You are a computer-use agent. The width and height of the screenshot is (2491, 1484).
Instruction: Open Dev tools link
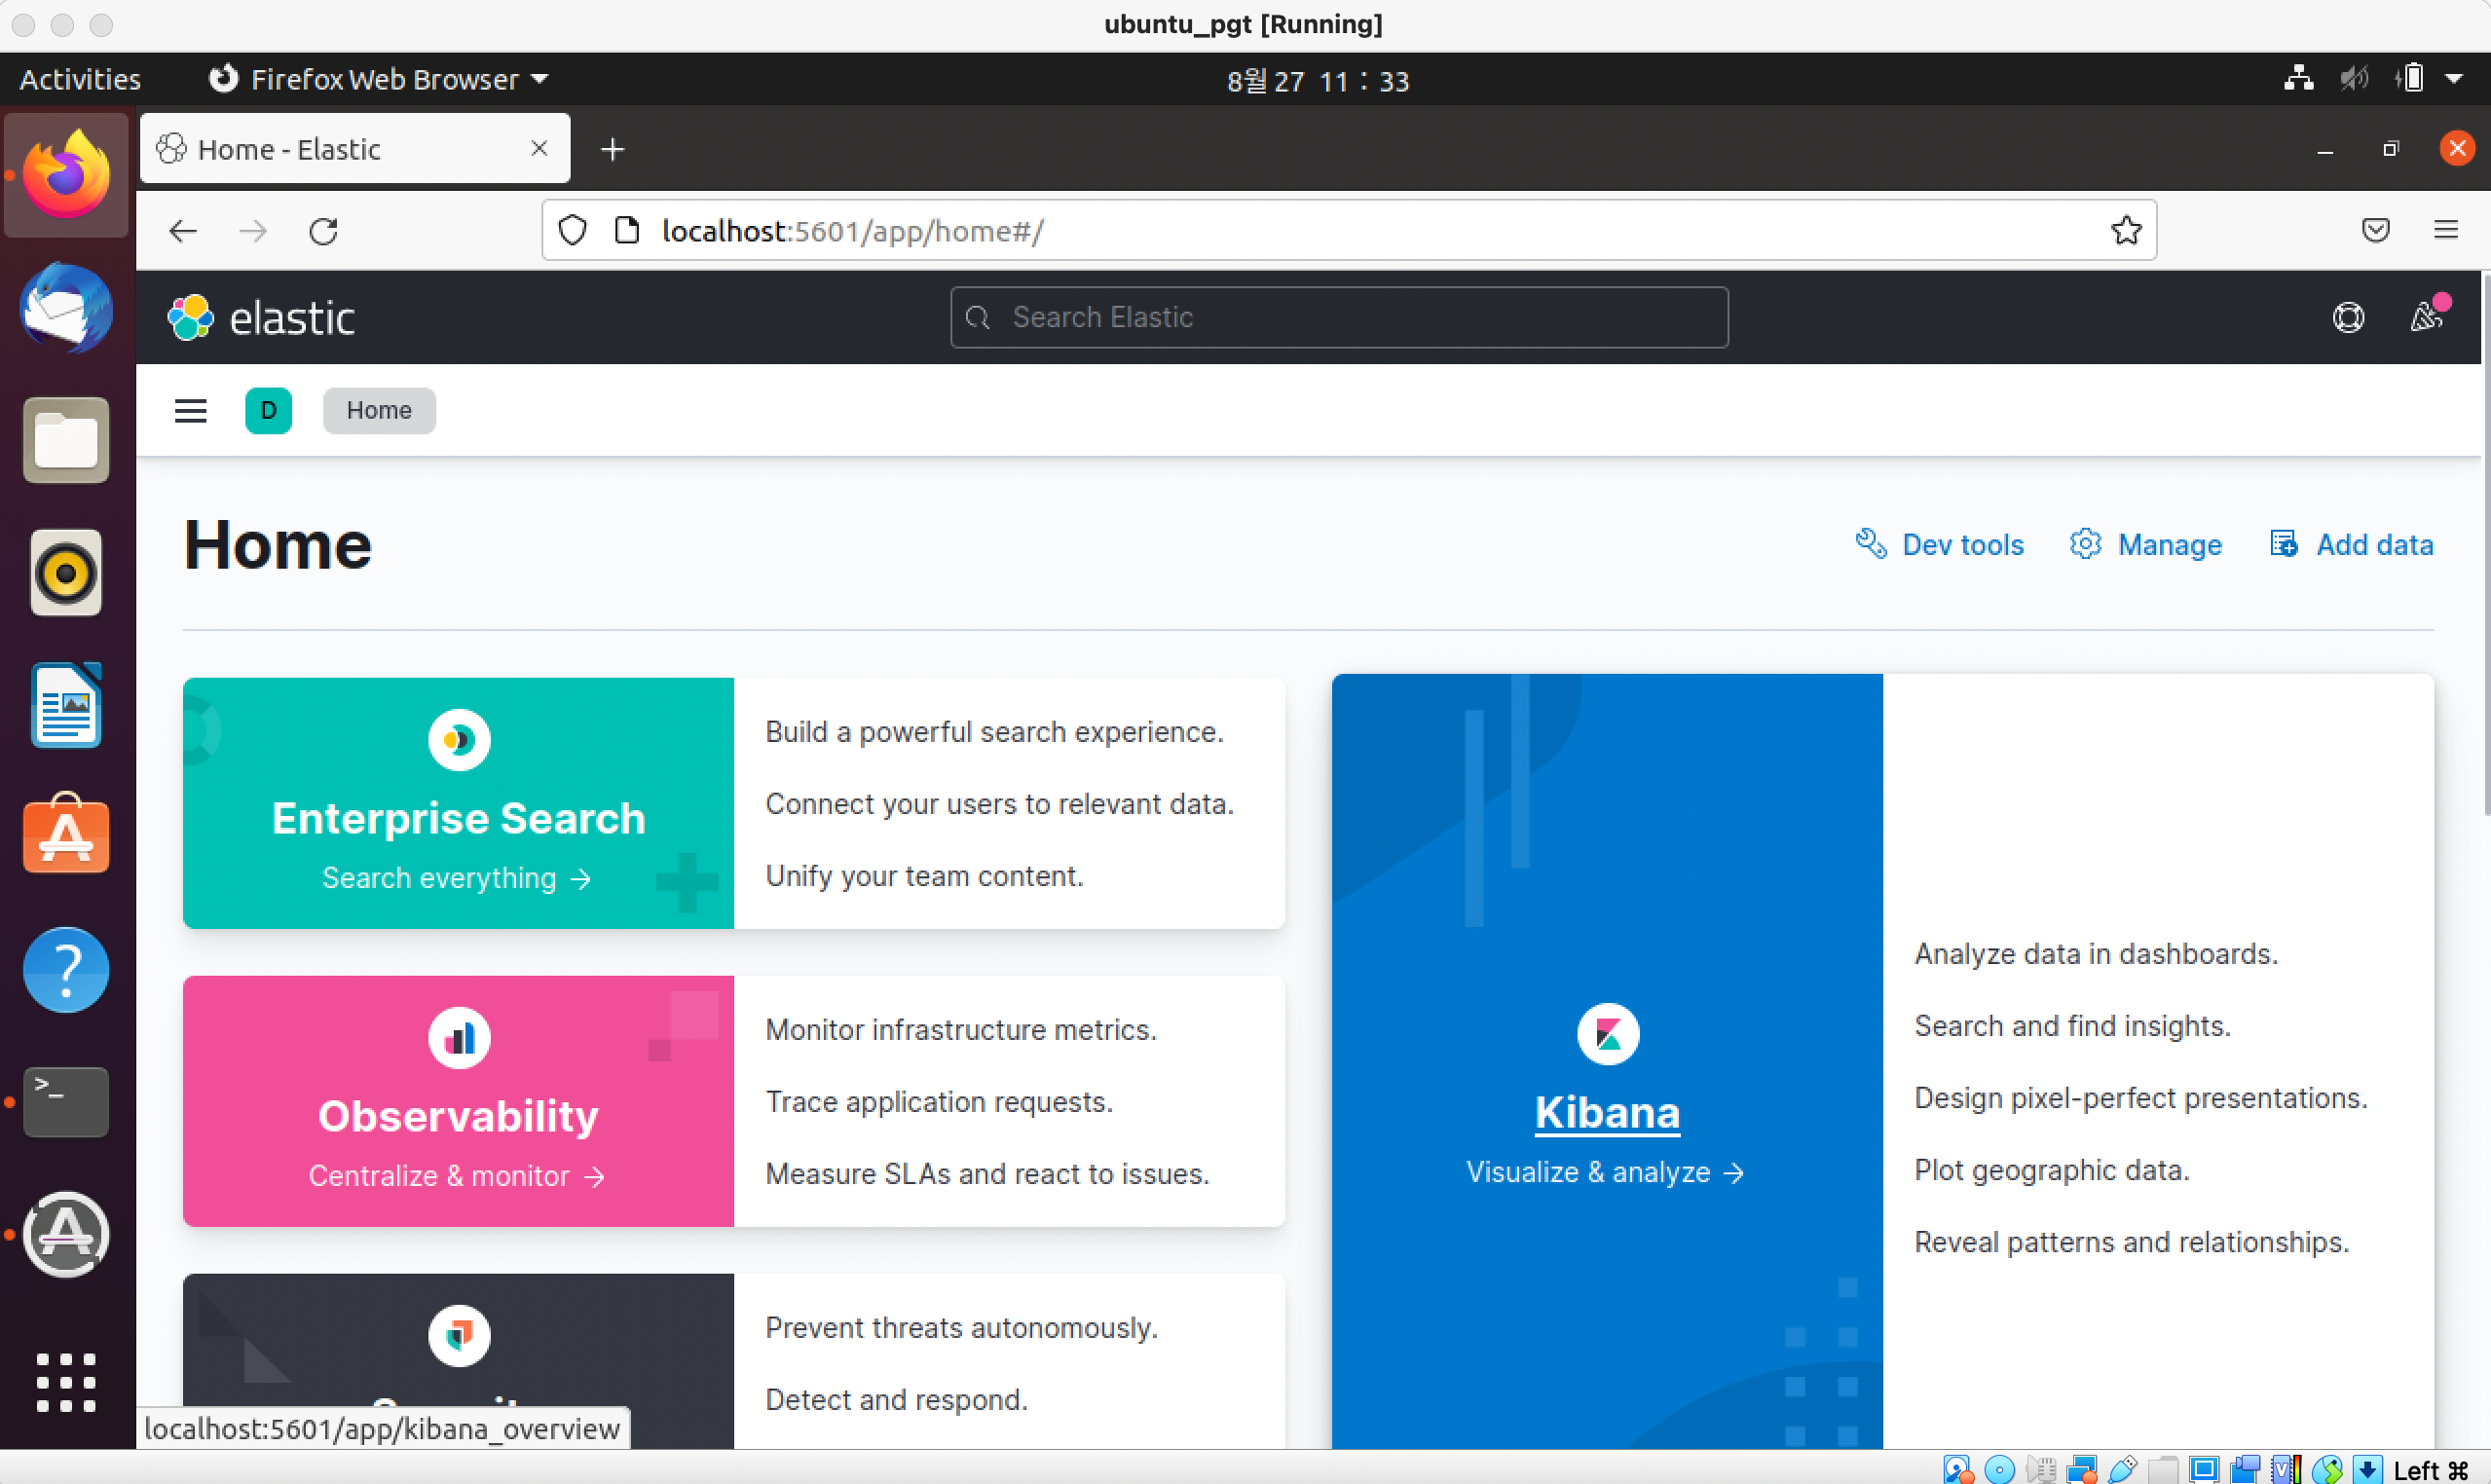1940,545
